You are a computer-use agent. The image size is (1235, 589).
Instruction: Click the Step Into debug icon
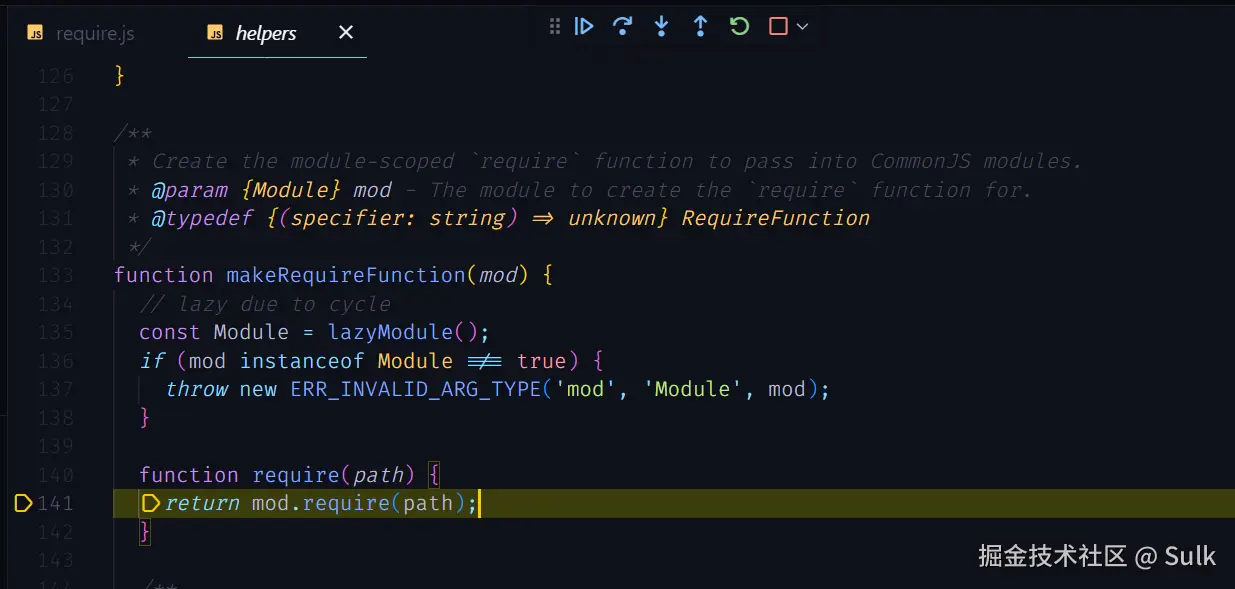[x=661, y=26]
